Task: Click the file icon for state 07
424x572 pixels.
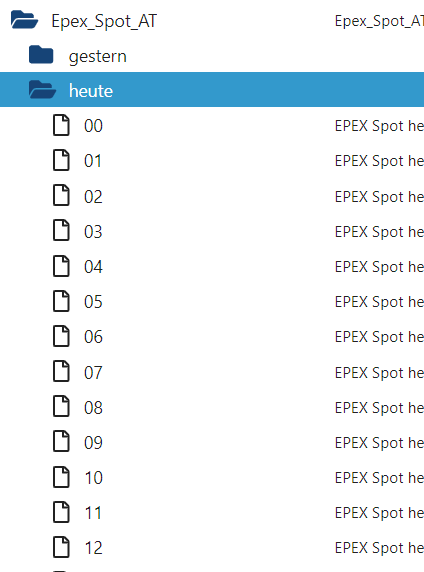Action: [61, 371]
